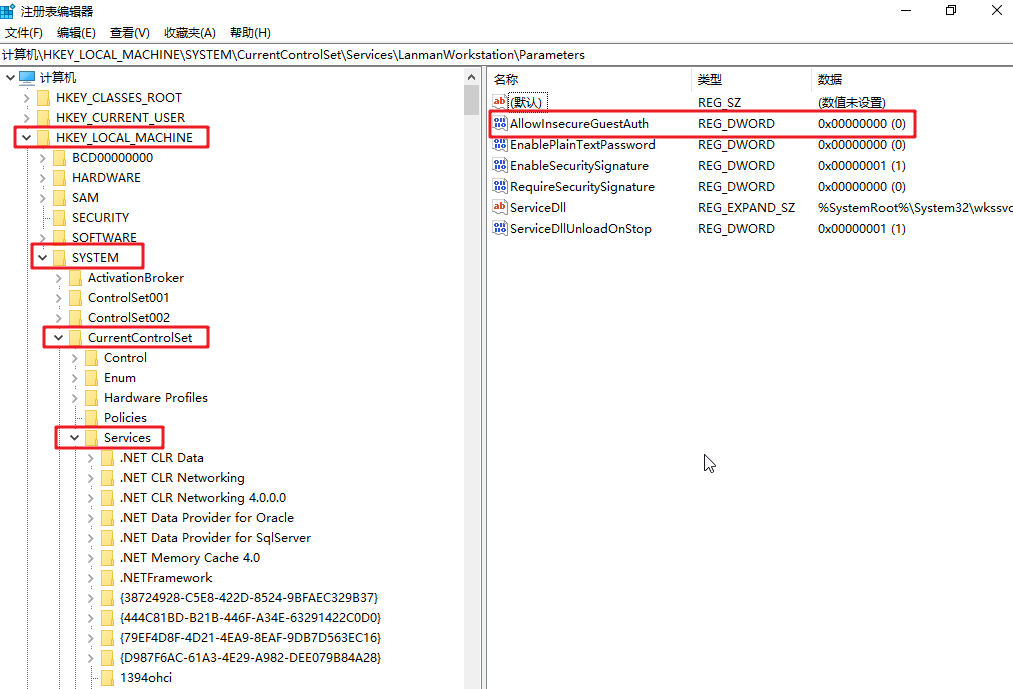Click the (数值未设置) data cell
1013x689 pixels.
click(x=851, y=102)
